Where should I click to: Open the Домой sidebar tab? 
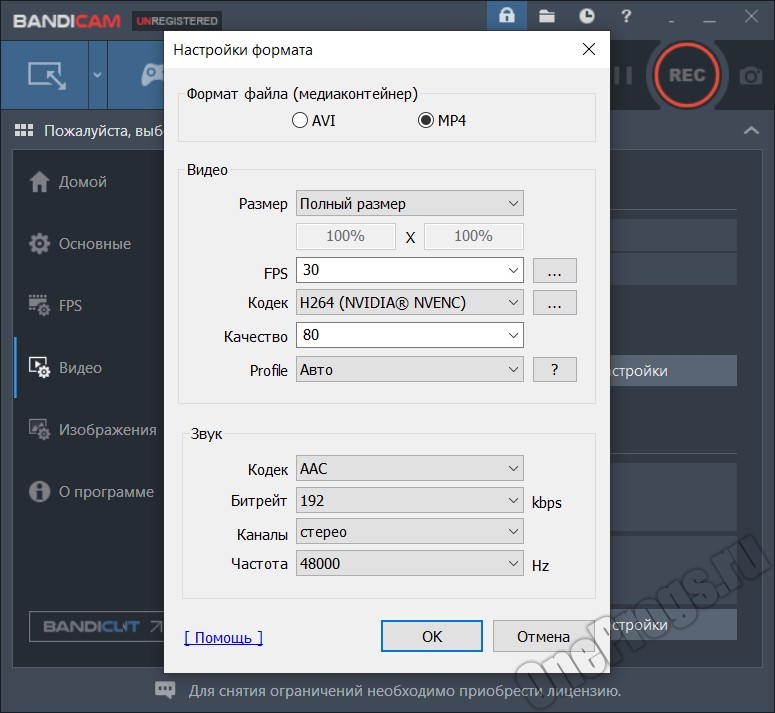(x=82, y=182)
